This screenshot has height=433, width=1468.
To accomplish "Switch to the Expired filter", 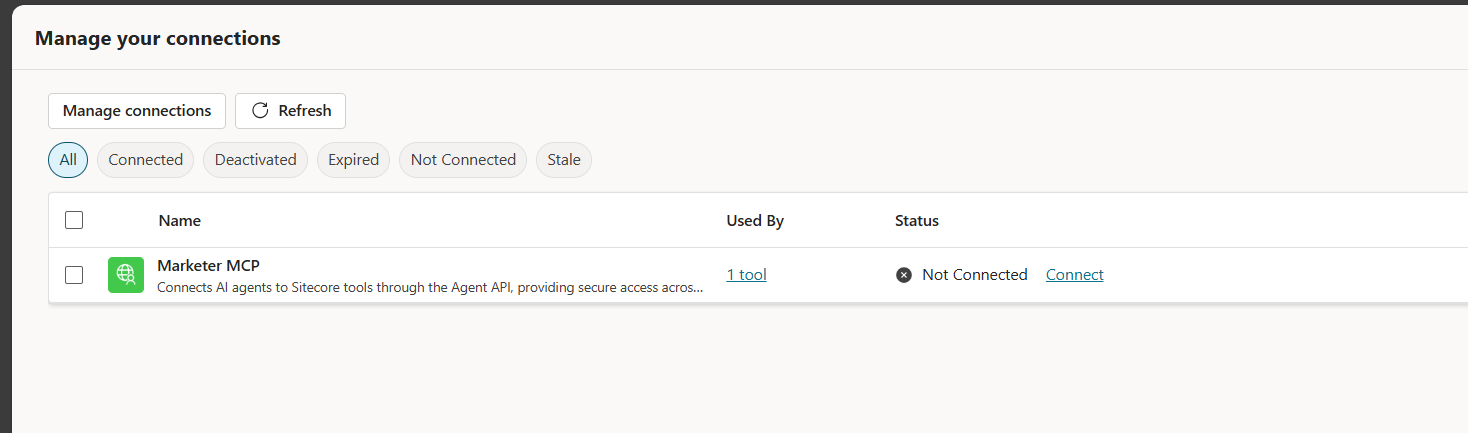I will tap(353, 160).
